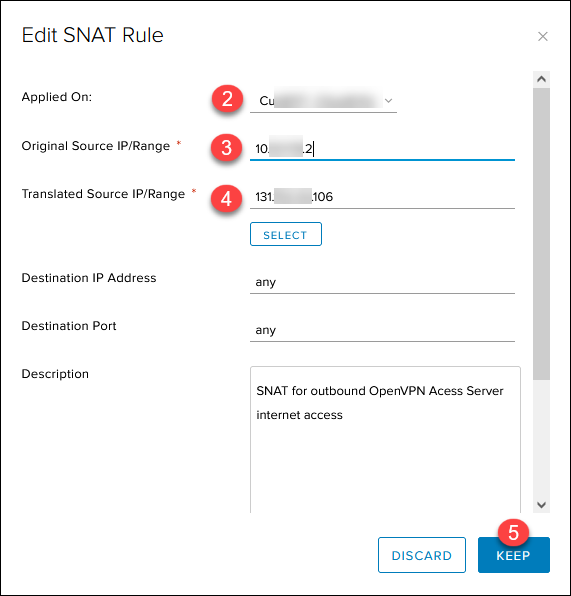571x596 pixels.
Task: Click the DISCARD button
Action: pos(422,555)
